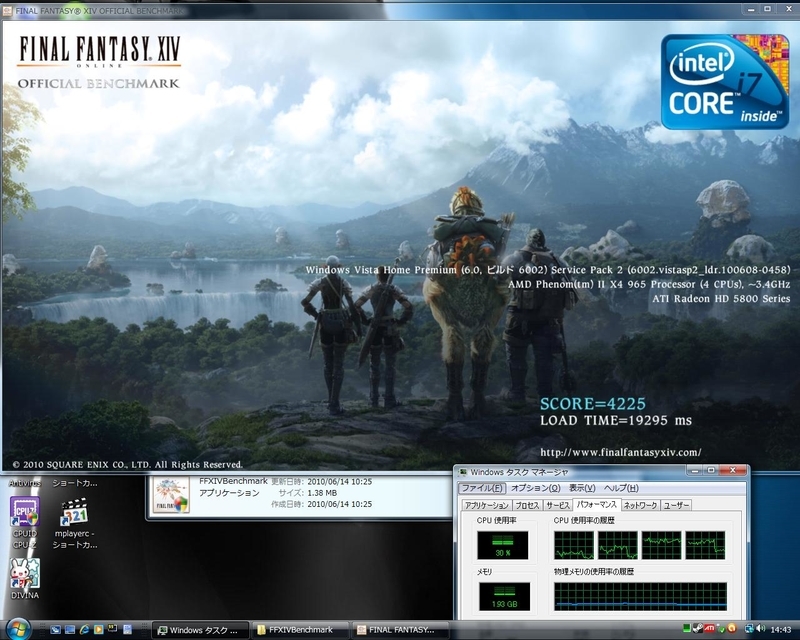Click physical memory usage history graph

point(640,597)
